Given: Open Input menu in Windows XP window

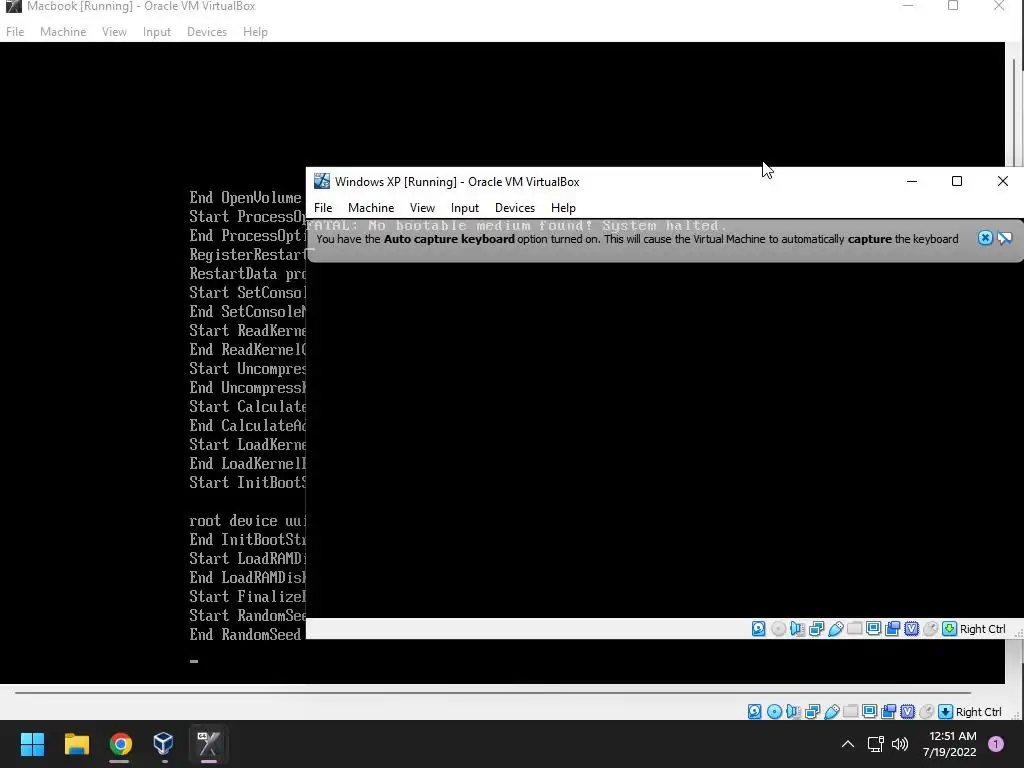Looking at the screenshot, I should [465, 208].
